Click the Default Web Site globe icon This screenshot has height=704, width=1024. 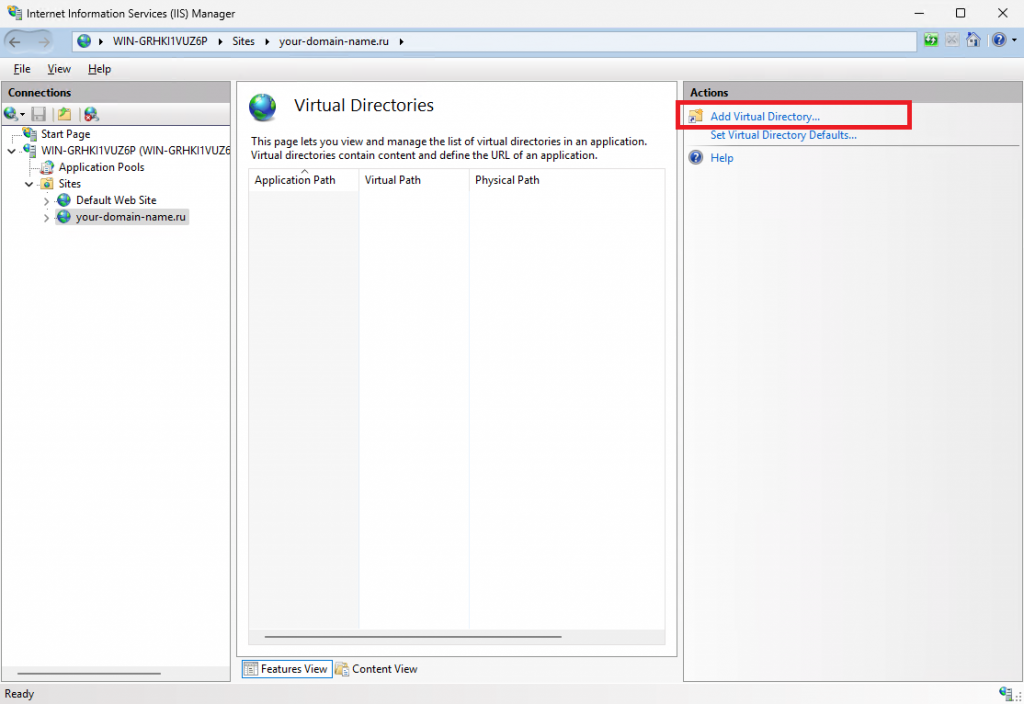(64, 200)
